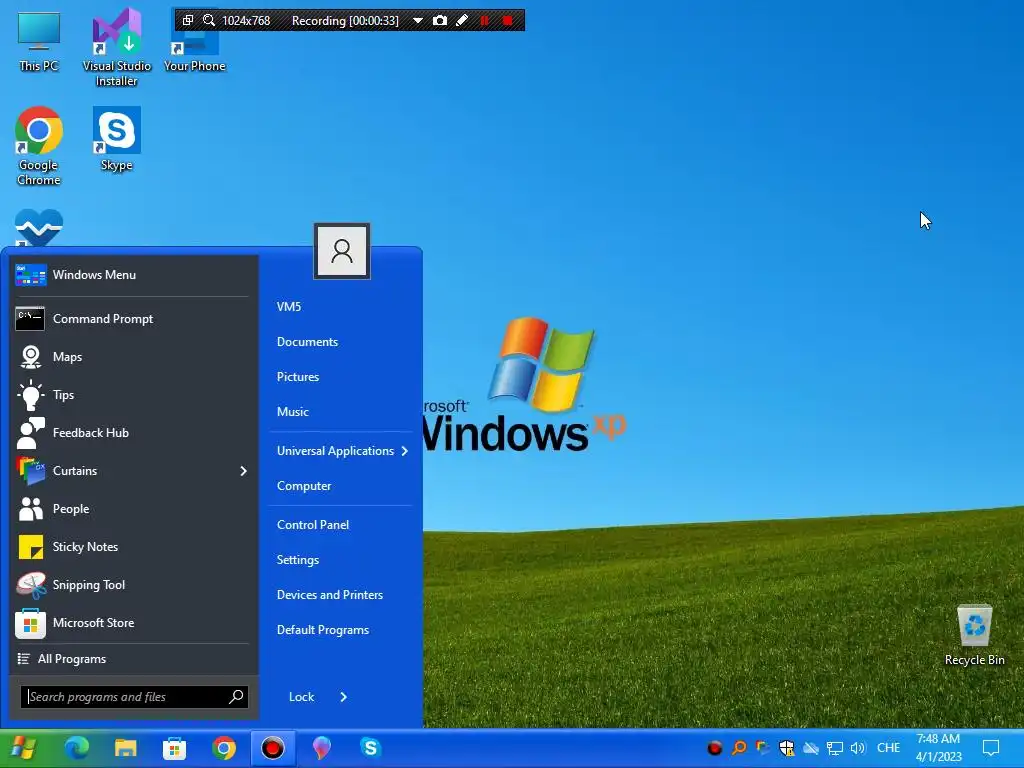The width and height of the screenshot is (1024, 768).
Task: Click red recorder icon in system tray
Action: point(714,748)
